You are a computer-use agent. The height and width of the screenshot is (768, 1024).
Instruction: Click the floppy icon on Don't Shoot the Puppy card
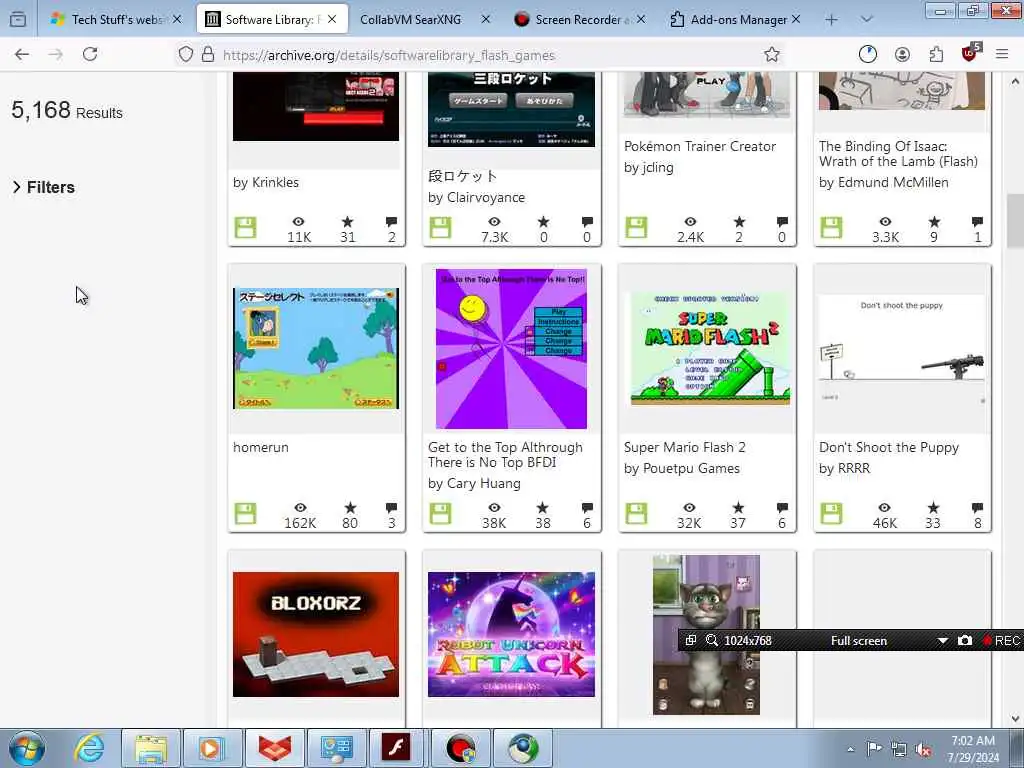coord(831,514)
